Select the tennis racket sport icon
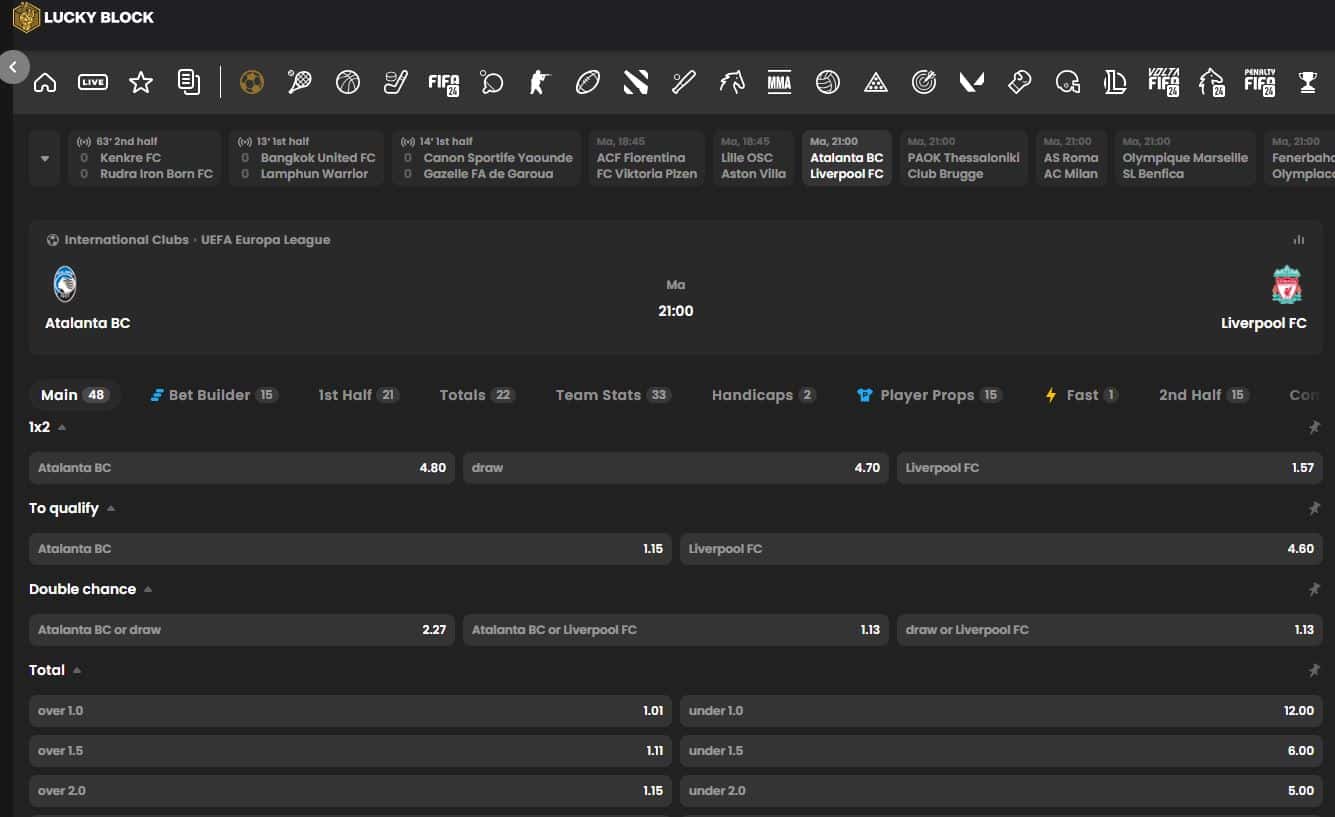The height and width of the screenshot is (817, 1335). [300, 82]
